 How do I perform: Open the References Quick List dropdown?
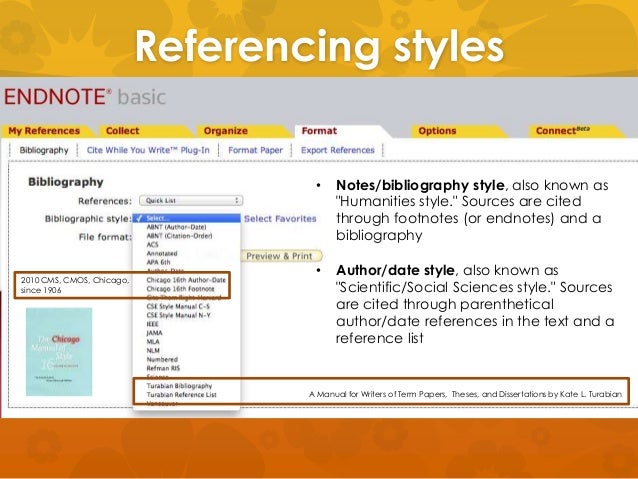[x=191, y=201]
